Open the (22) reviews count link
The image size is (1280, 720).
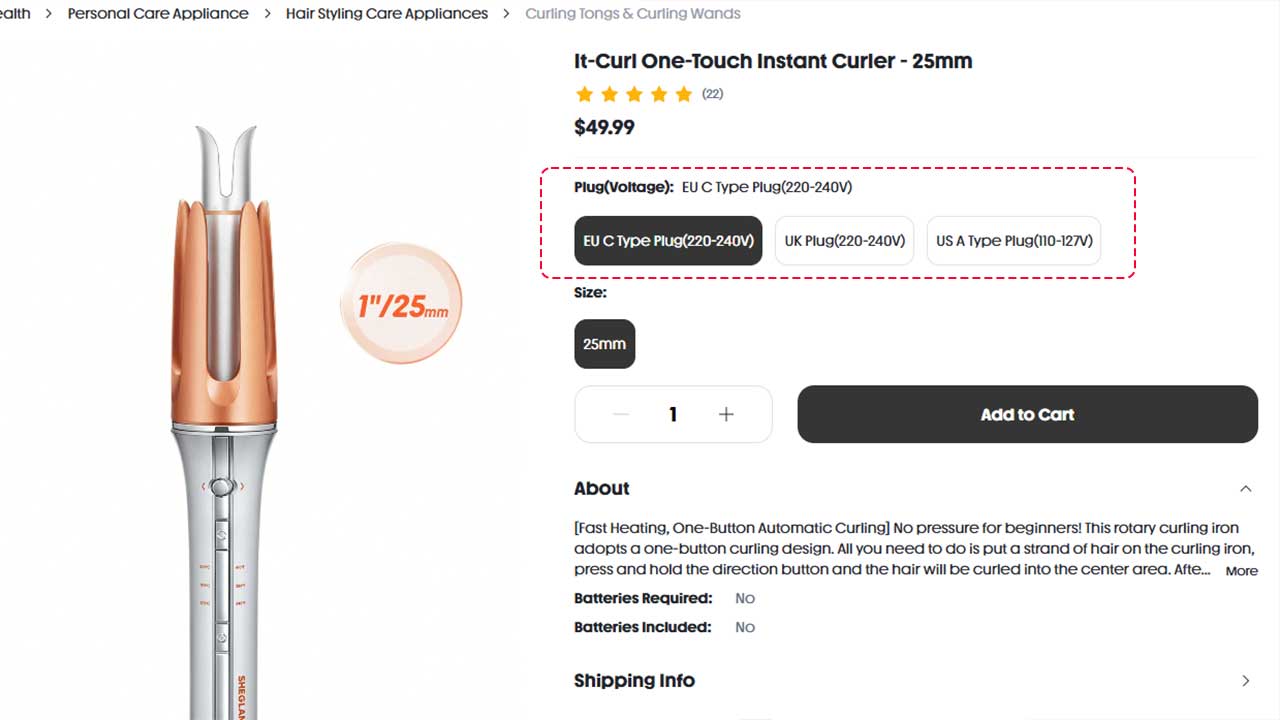point(712,94)
